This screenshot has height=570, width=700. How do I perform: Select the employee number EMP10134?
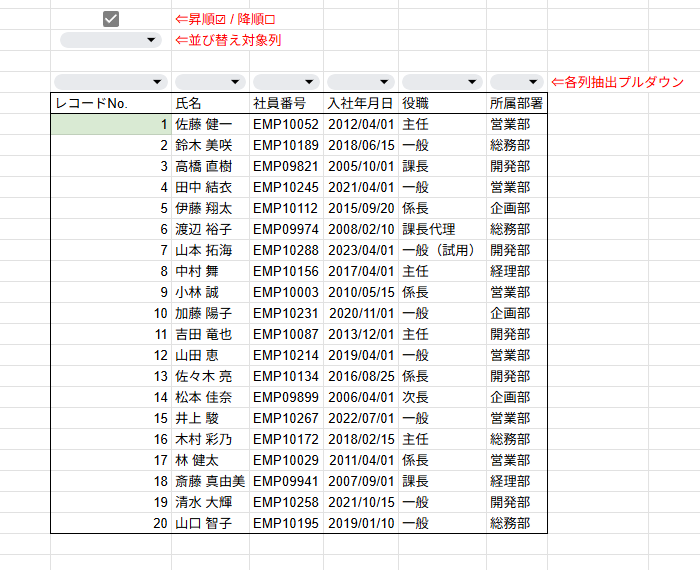286,376
